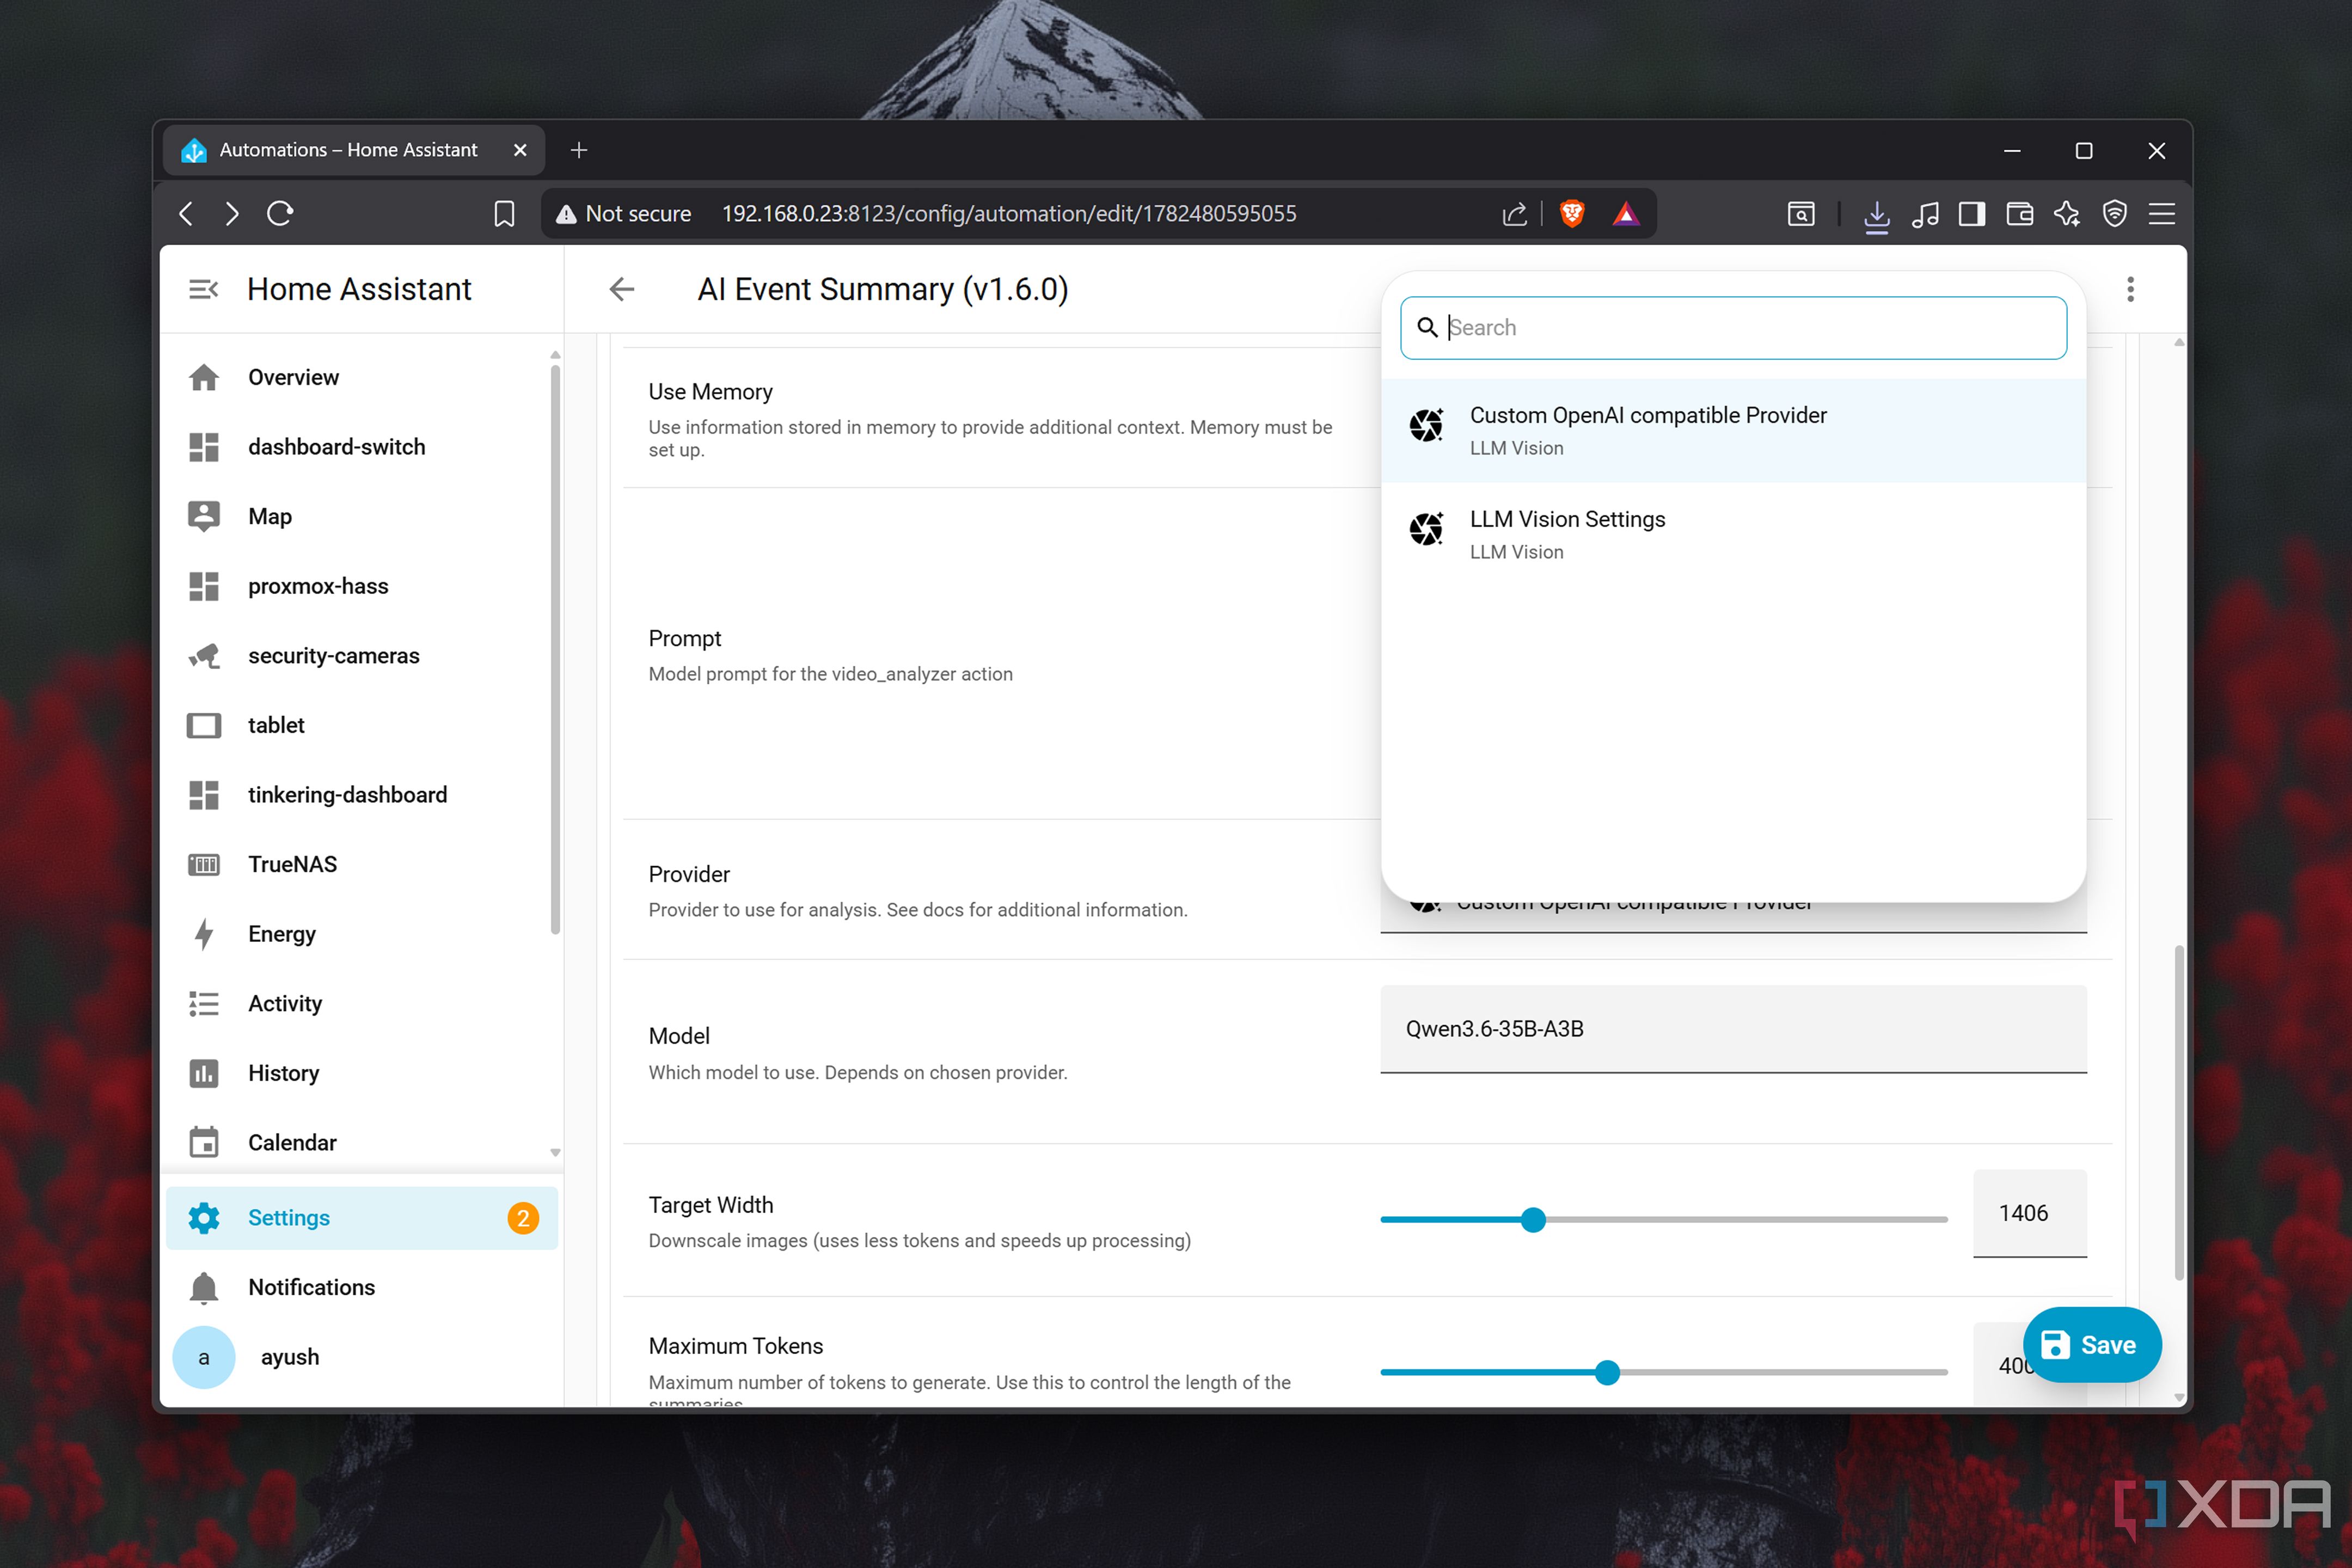
Task: Open the browser downloads icon
Action: [1877, 215]
